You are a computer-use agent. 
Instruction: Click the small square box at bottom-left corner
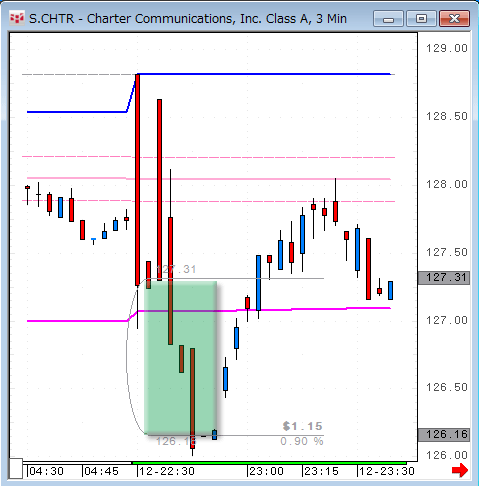[x=16, y=469]
